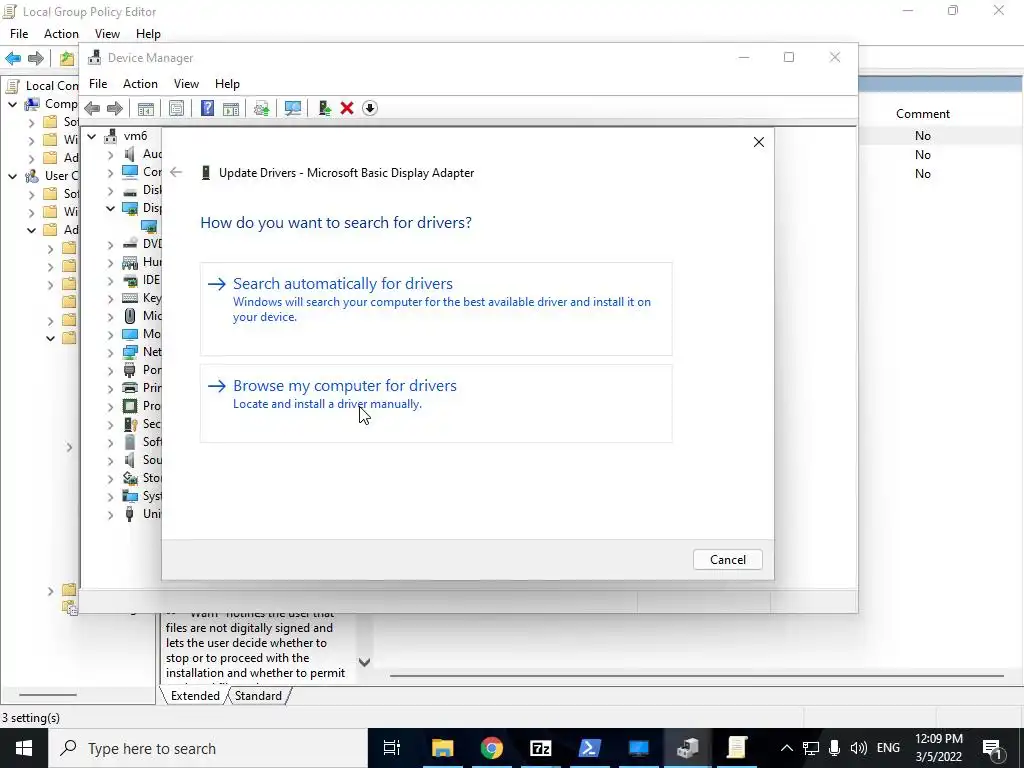Collapse the vm6 root node
1024x768 pixels.
coord(92,136)
